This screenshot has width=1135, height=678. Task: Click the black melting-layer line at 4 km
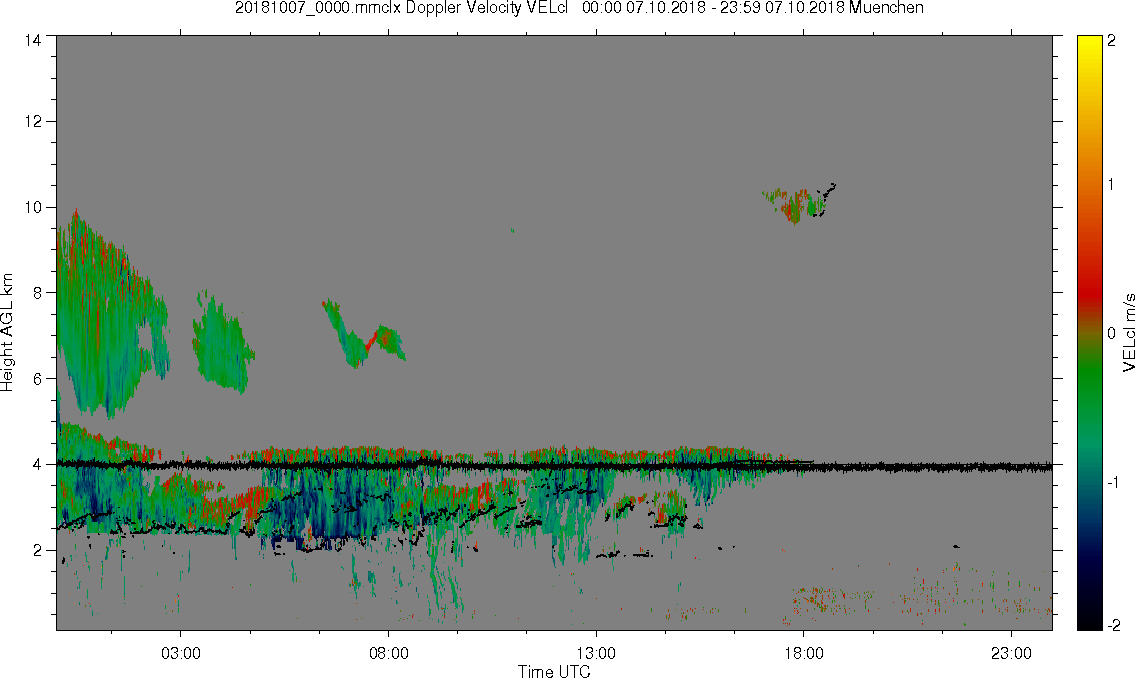(554, 466)
